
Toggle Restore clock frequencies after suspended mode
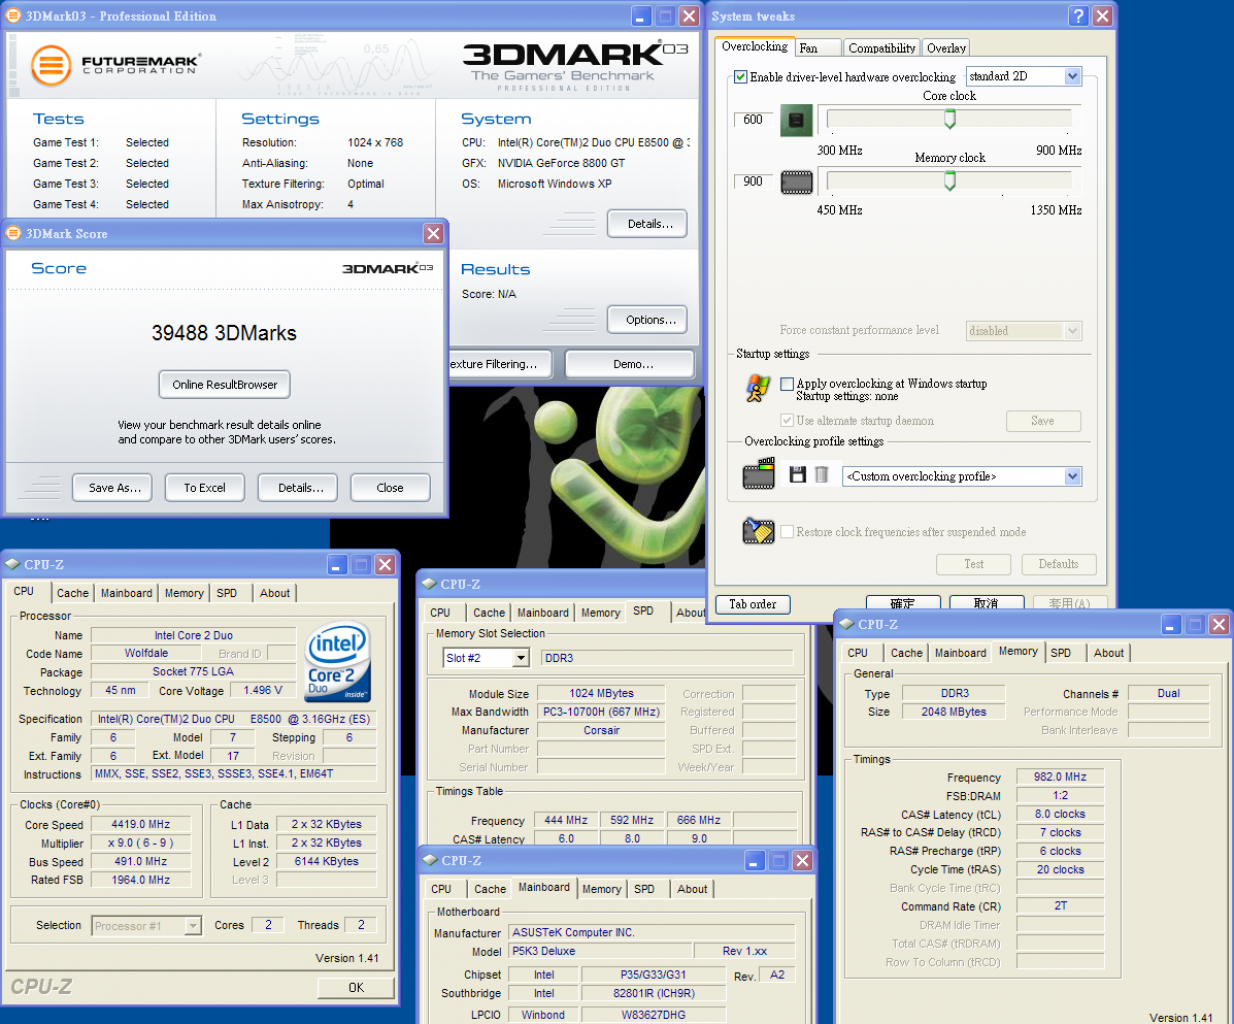[787, 532]
